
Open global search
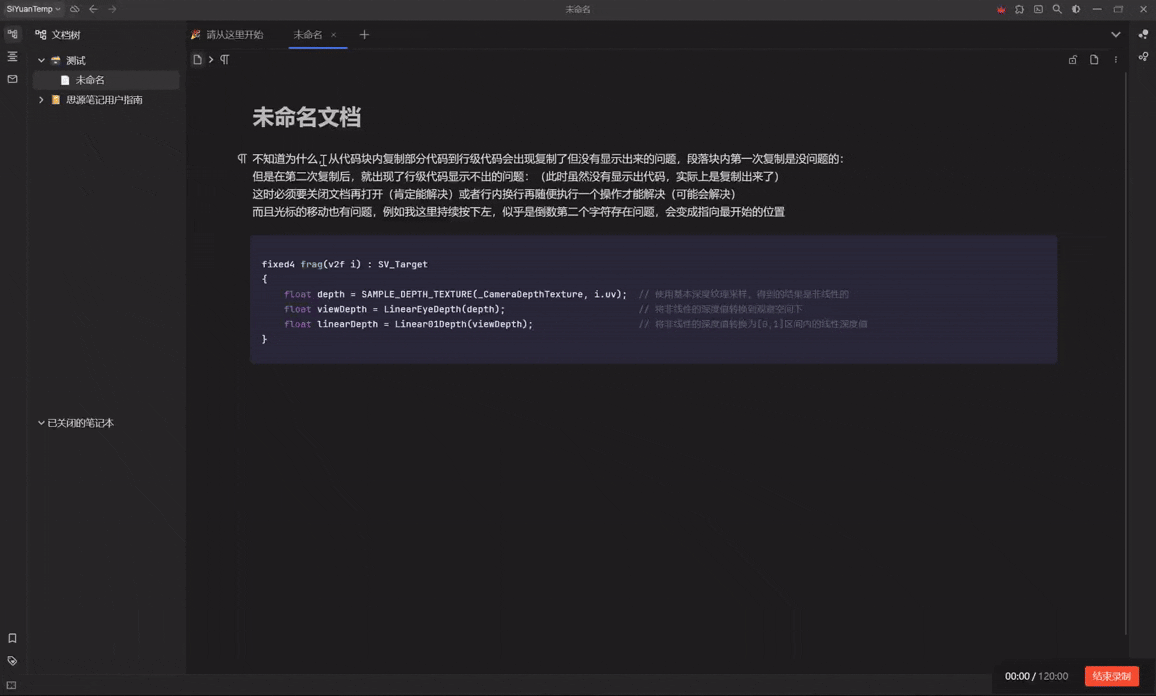coord(1057,9)
